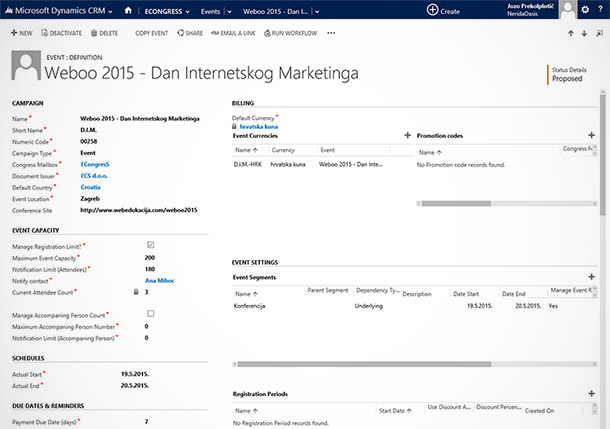Add a new Event Currencies record
This screenshot has height=429, width=610.
[407, 135]
